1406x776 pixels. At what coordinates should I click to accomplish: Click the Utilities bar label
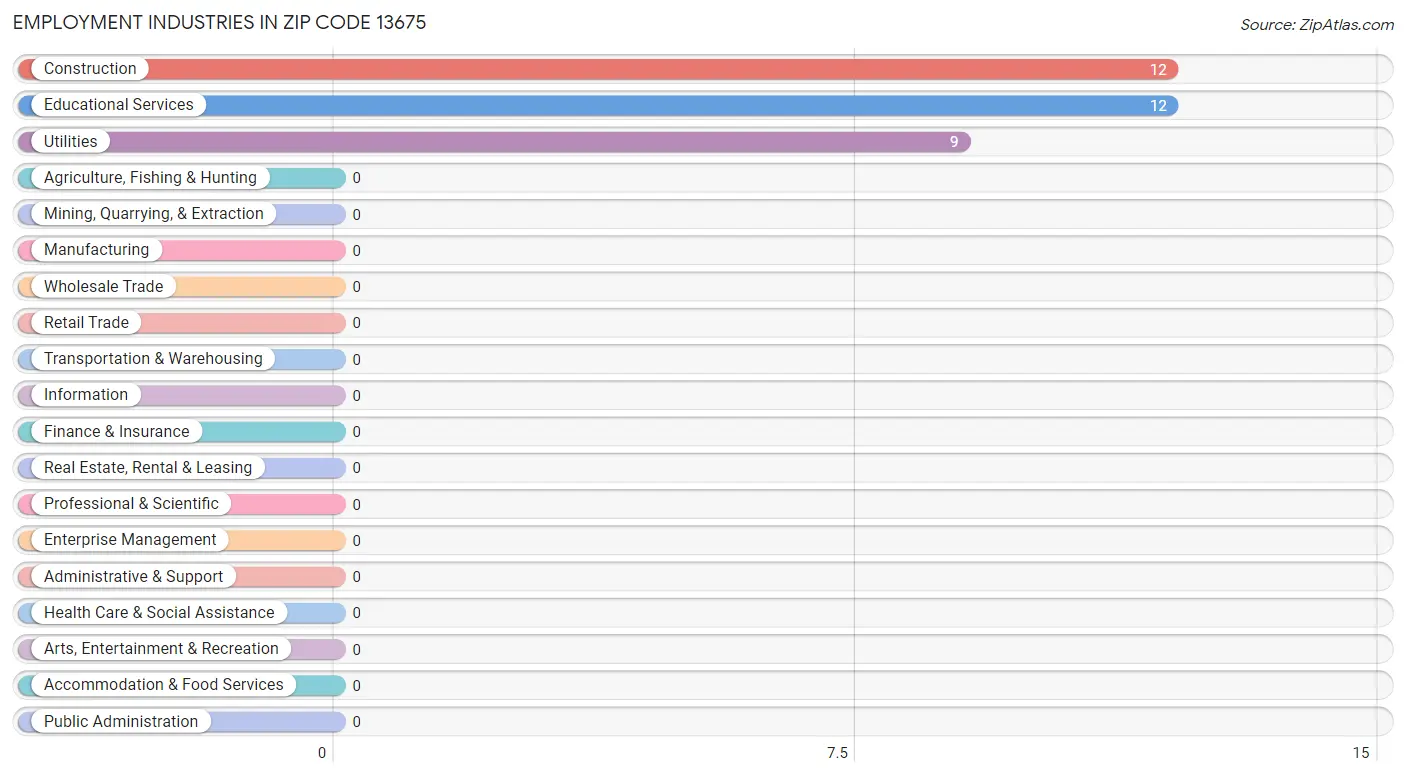[71, 142]
